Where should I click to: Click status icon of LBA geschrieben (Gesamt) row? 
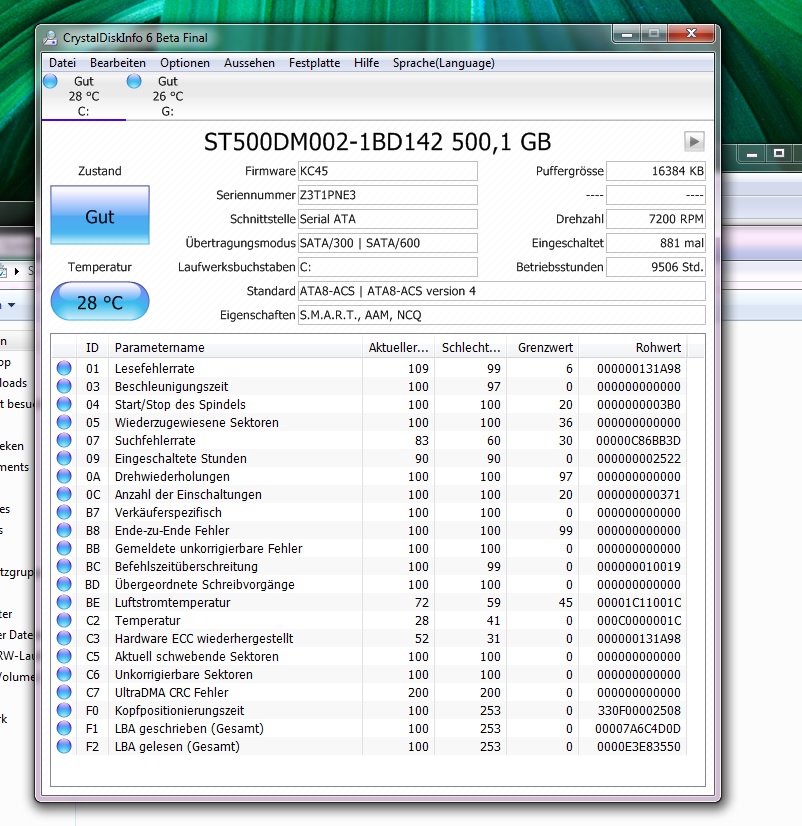[x=64, y=728]
